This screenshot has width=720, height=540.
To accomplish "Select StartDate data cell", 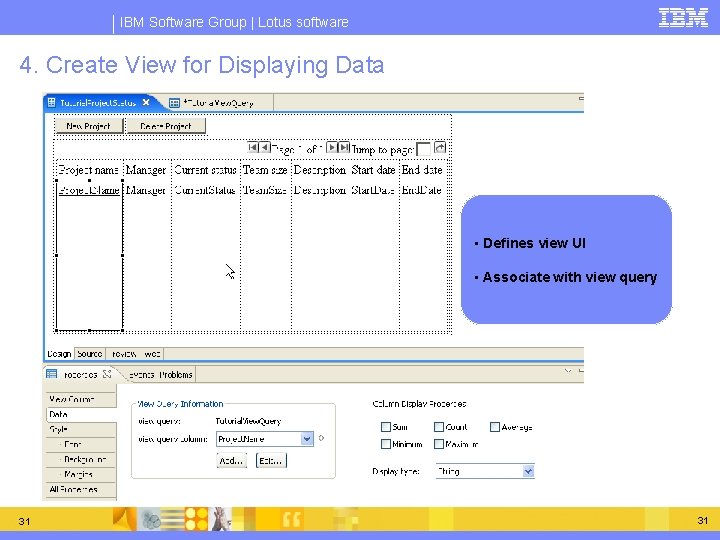I will pos(373,190).
